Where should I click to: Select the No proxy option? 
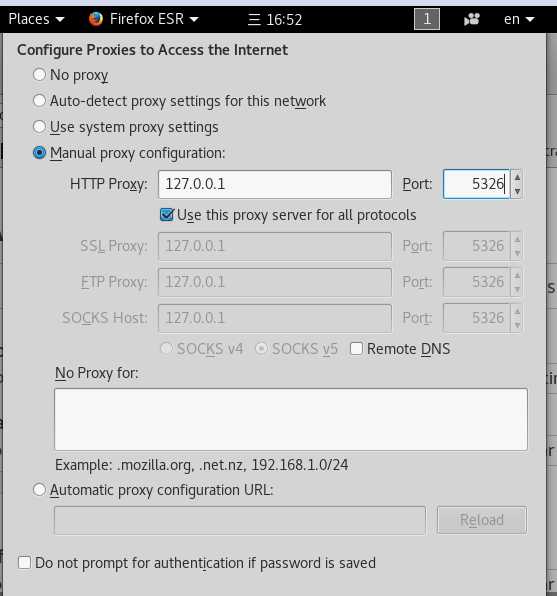[x=39, y=74]
